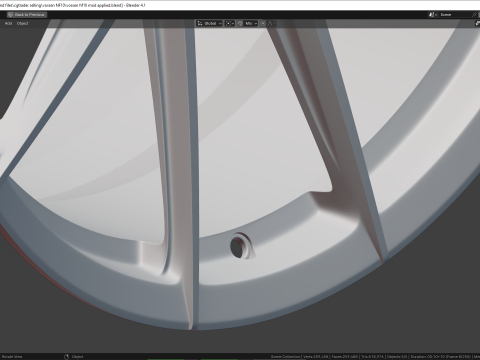Viewport: 480px width, 360px height.
Task: Toggle proportional editing icon
Action: click(263, 23)
